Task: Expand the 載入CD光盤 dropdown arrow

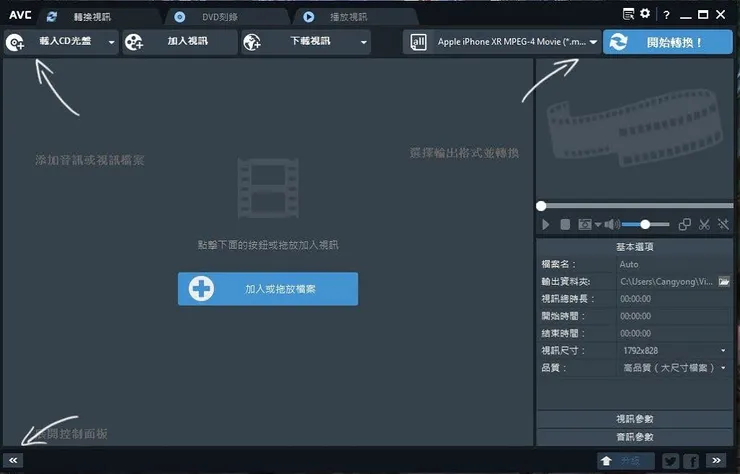Action: coord(111,42)
